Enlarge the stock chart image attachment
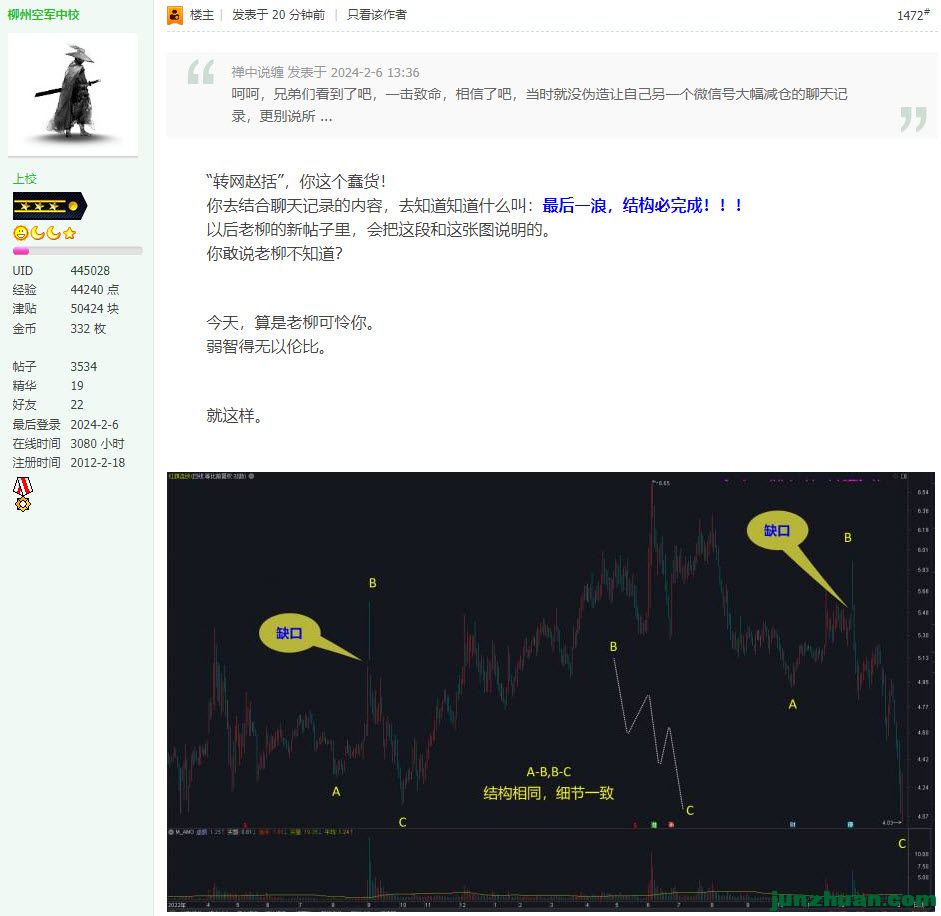 551,690
